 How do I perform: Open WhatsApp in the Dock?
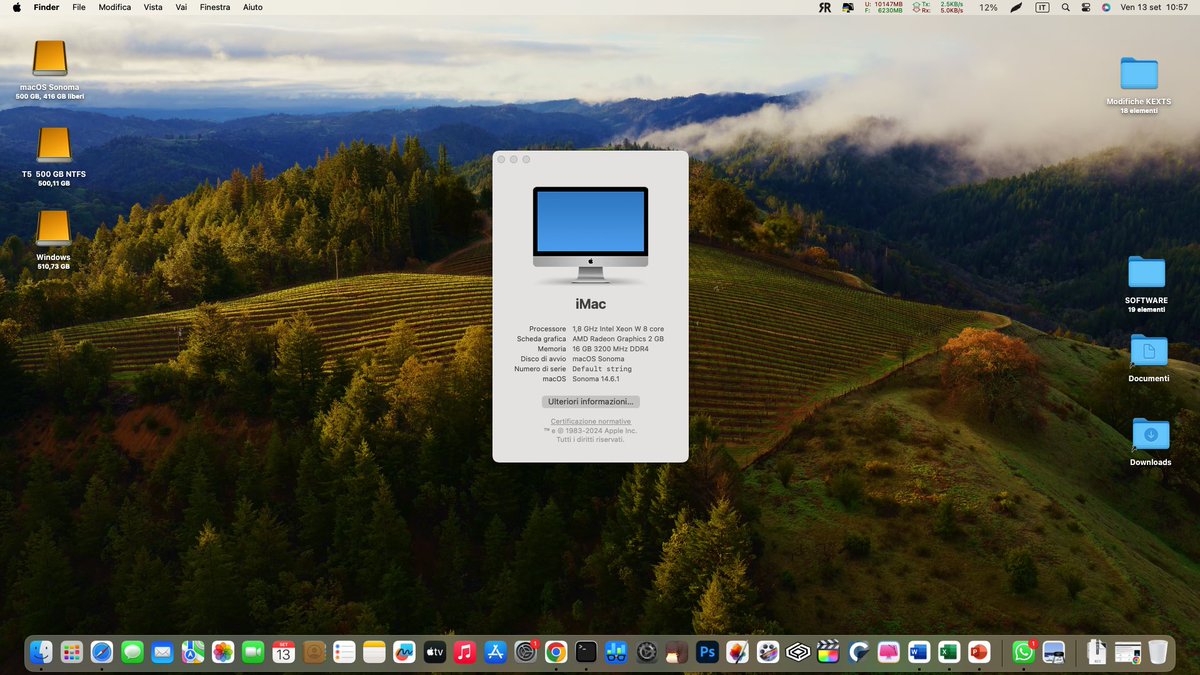pos(1023,652)
